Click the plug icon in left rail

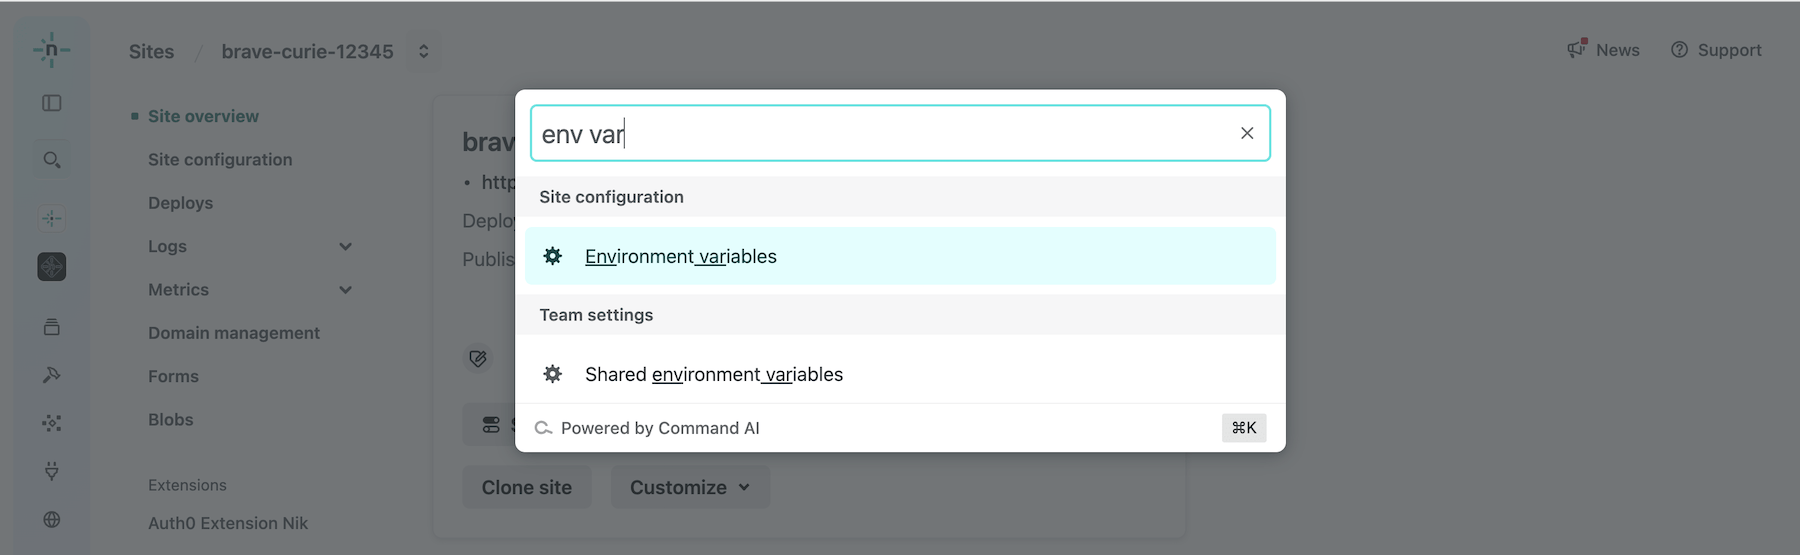click(52, 471)
